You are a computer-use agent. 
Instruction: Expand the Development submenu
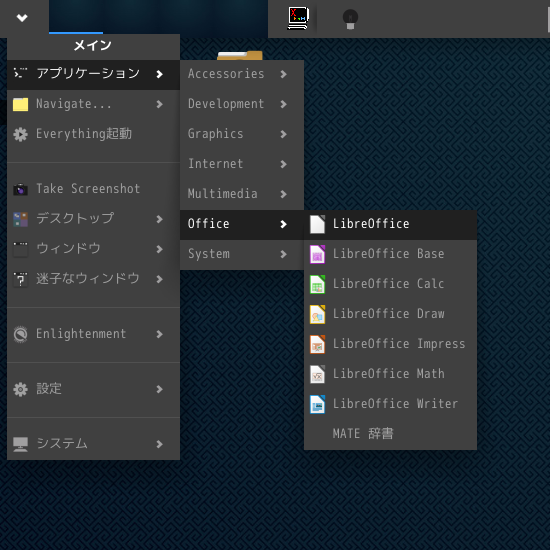[x=242, y=104]
